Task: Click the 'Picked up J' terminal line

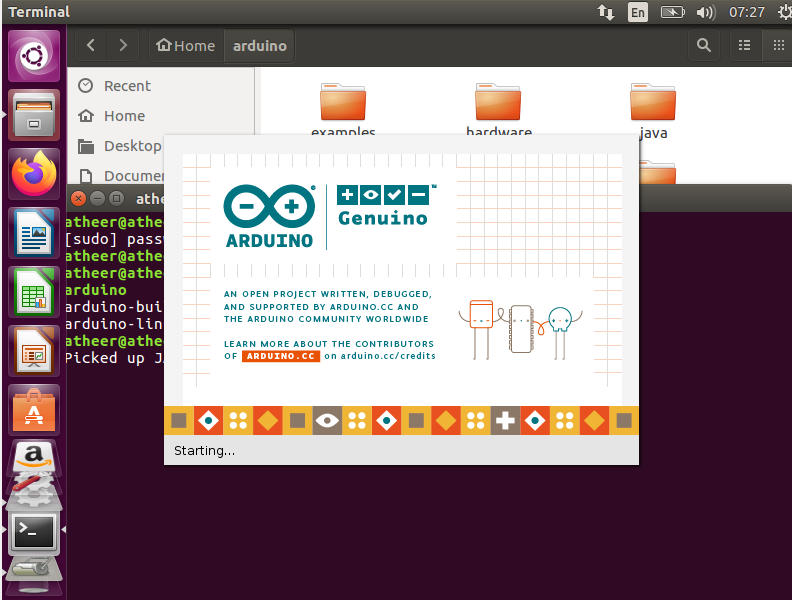Action: pos(114,358)
